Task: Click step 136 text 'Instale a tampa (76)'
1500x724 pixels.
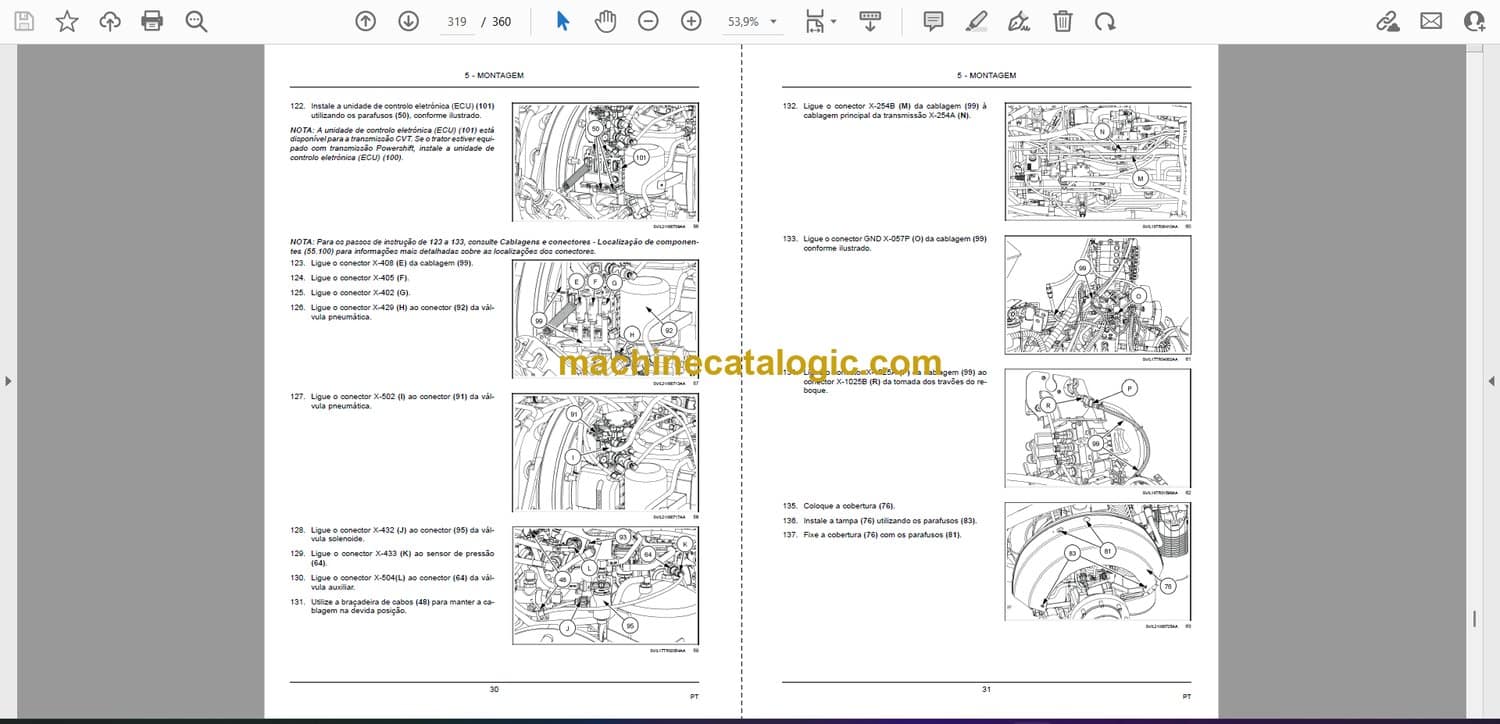Action: point(890,520)
